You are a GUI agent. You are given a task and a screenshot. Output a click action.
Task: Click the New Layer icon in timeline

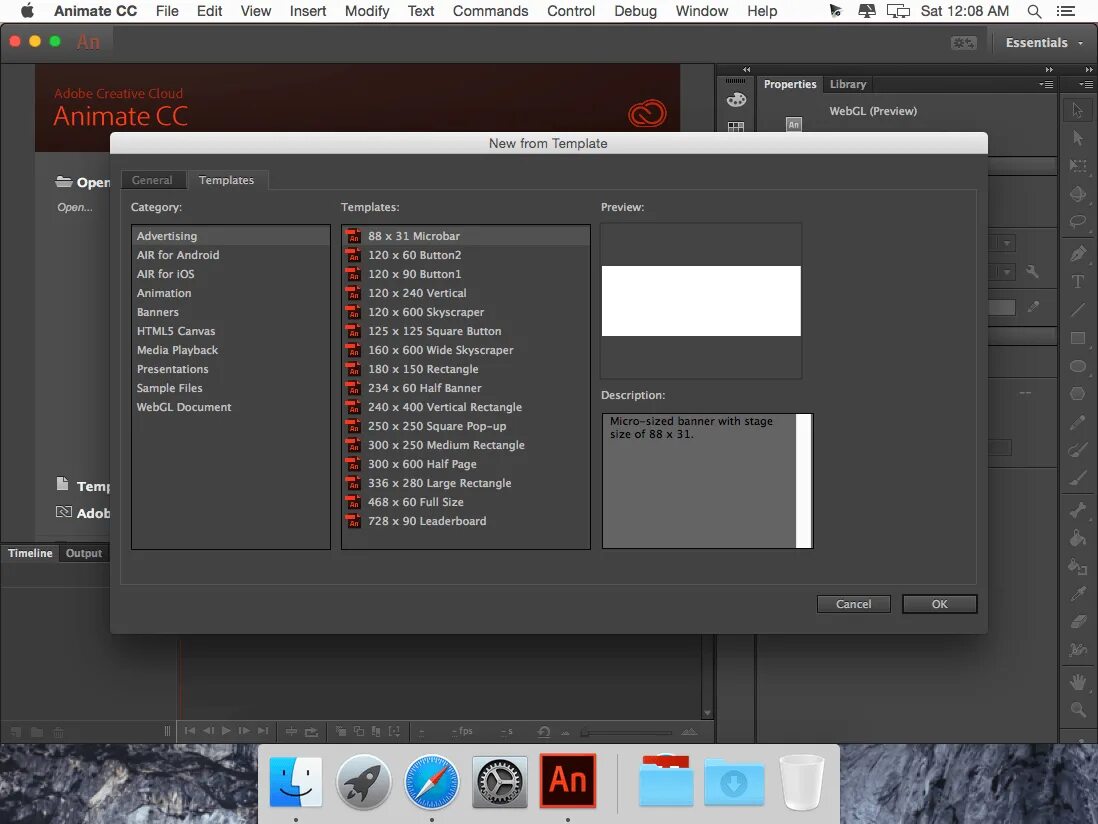pyautogui.click(x=16, y=732)
